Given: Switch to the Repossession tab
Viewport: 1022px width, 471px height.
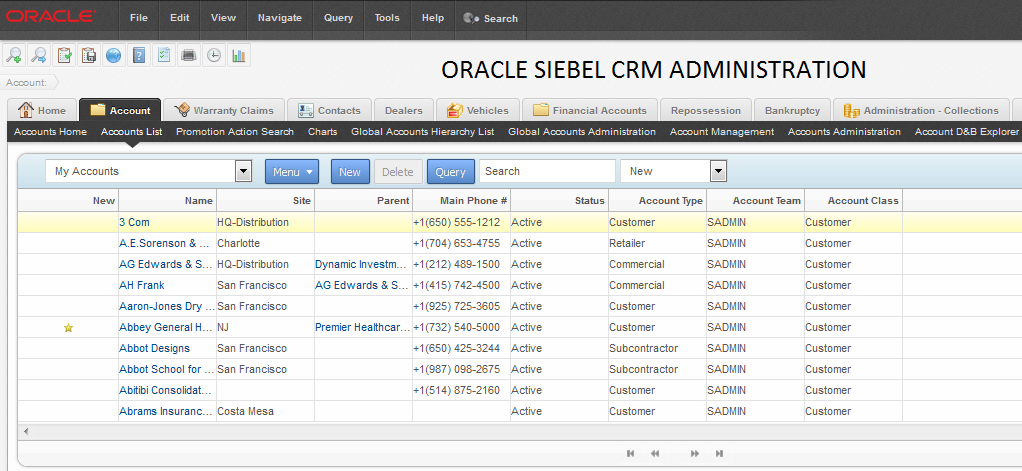Looking at the screenshot, I should coord(706,110).
